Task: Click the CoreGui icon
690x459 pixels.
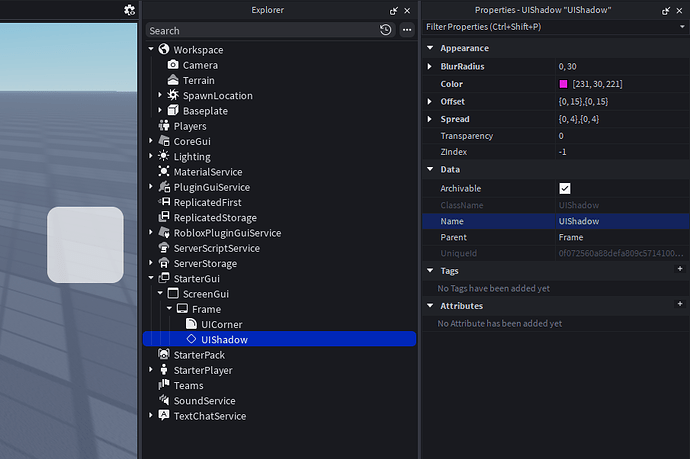Action: coord(164,141)
